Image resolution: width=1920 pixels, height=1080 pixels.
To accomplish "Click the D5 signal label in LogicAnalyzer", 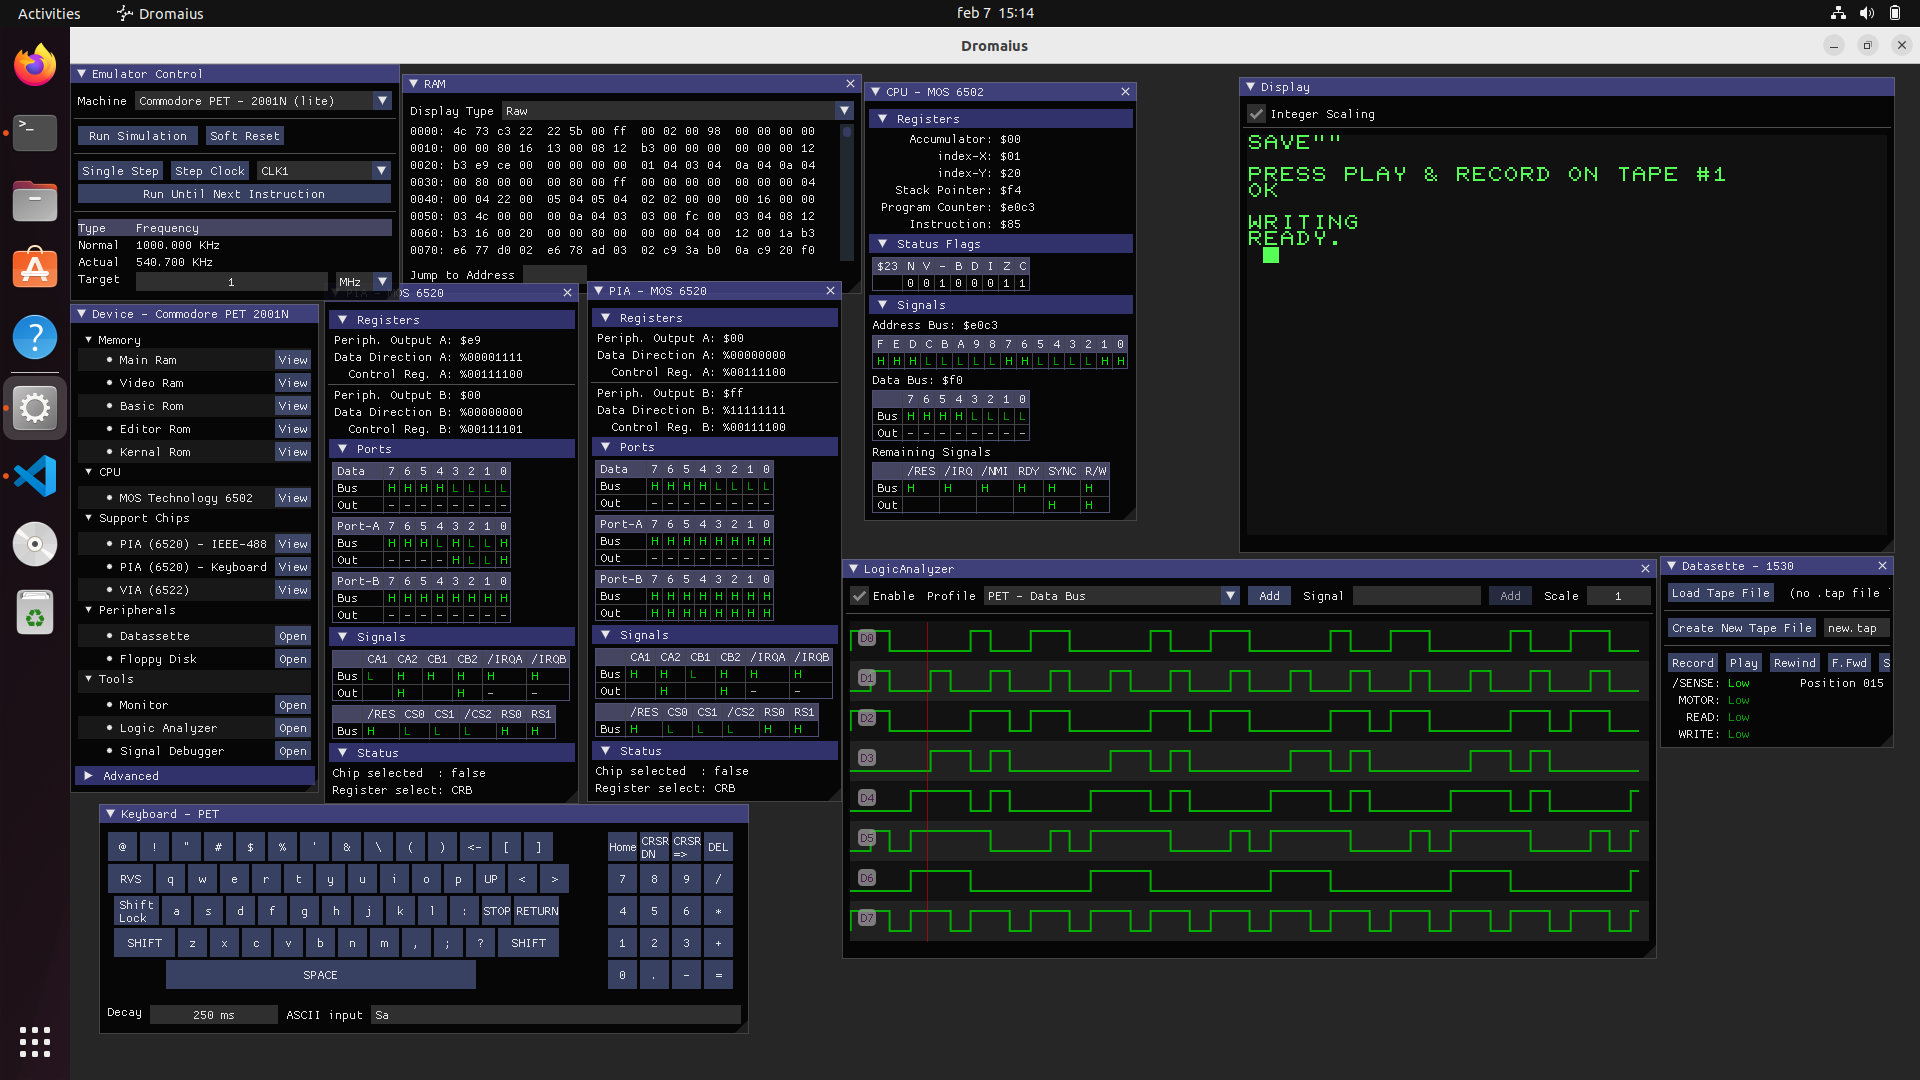I will [x=867, y=838].
